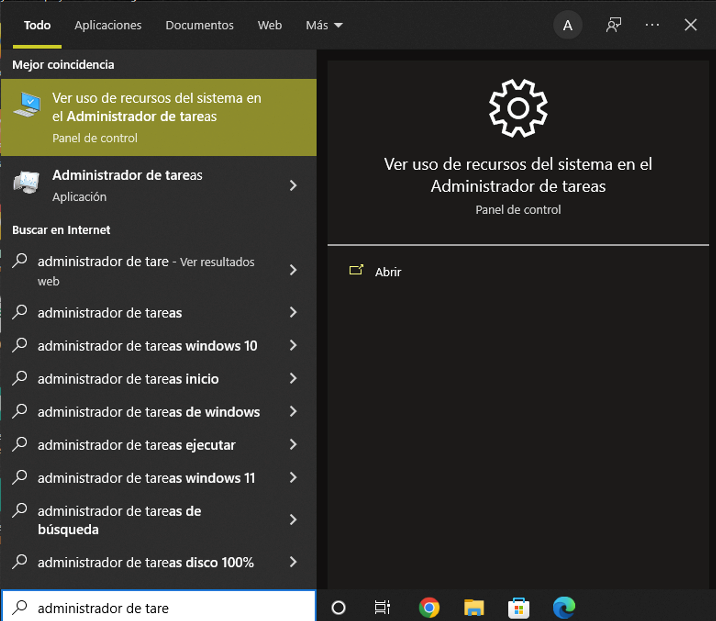
Task: Open the three-dots options menu
Action: (x=652, y=25)
